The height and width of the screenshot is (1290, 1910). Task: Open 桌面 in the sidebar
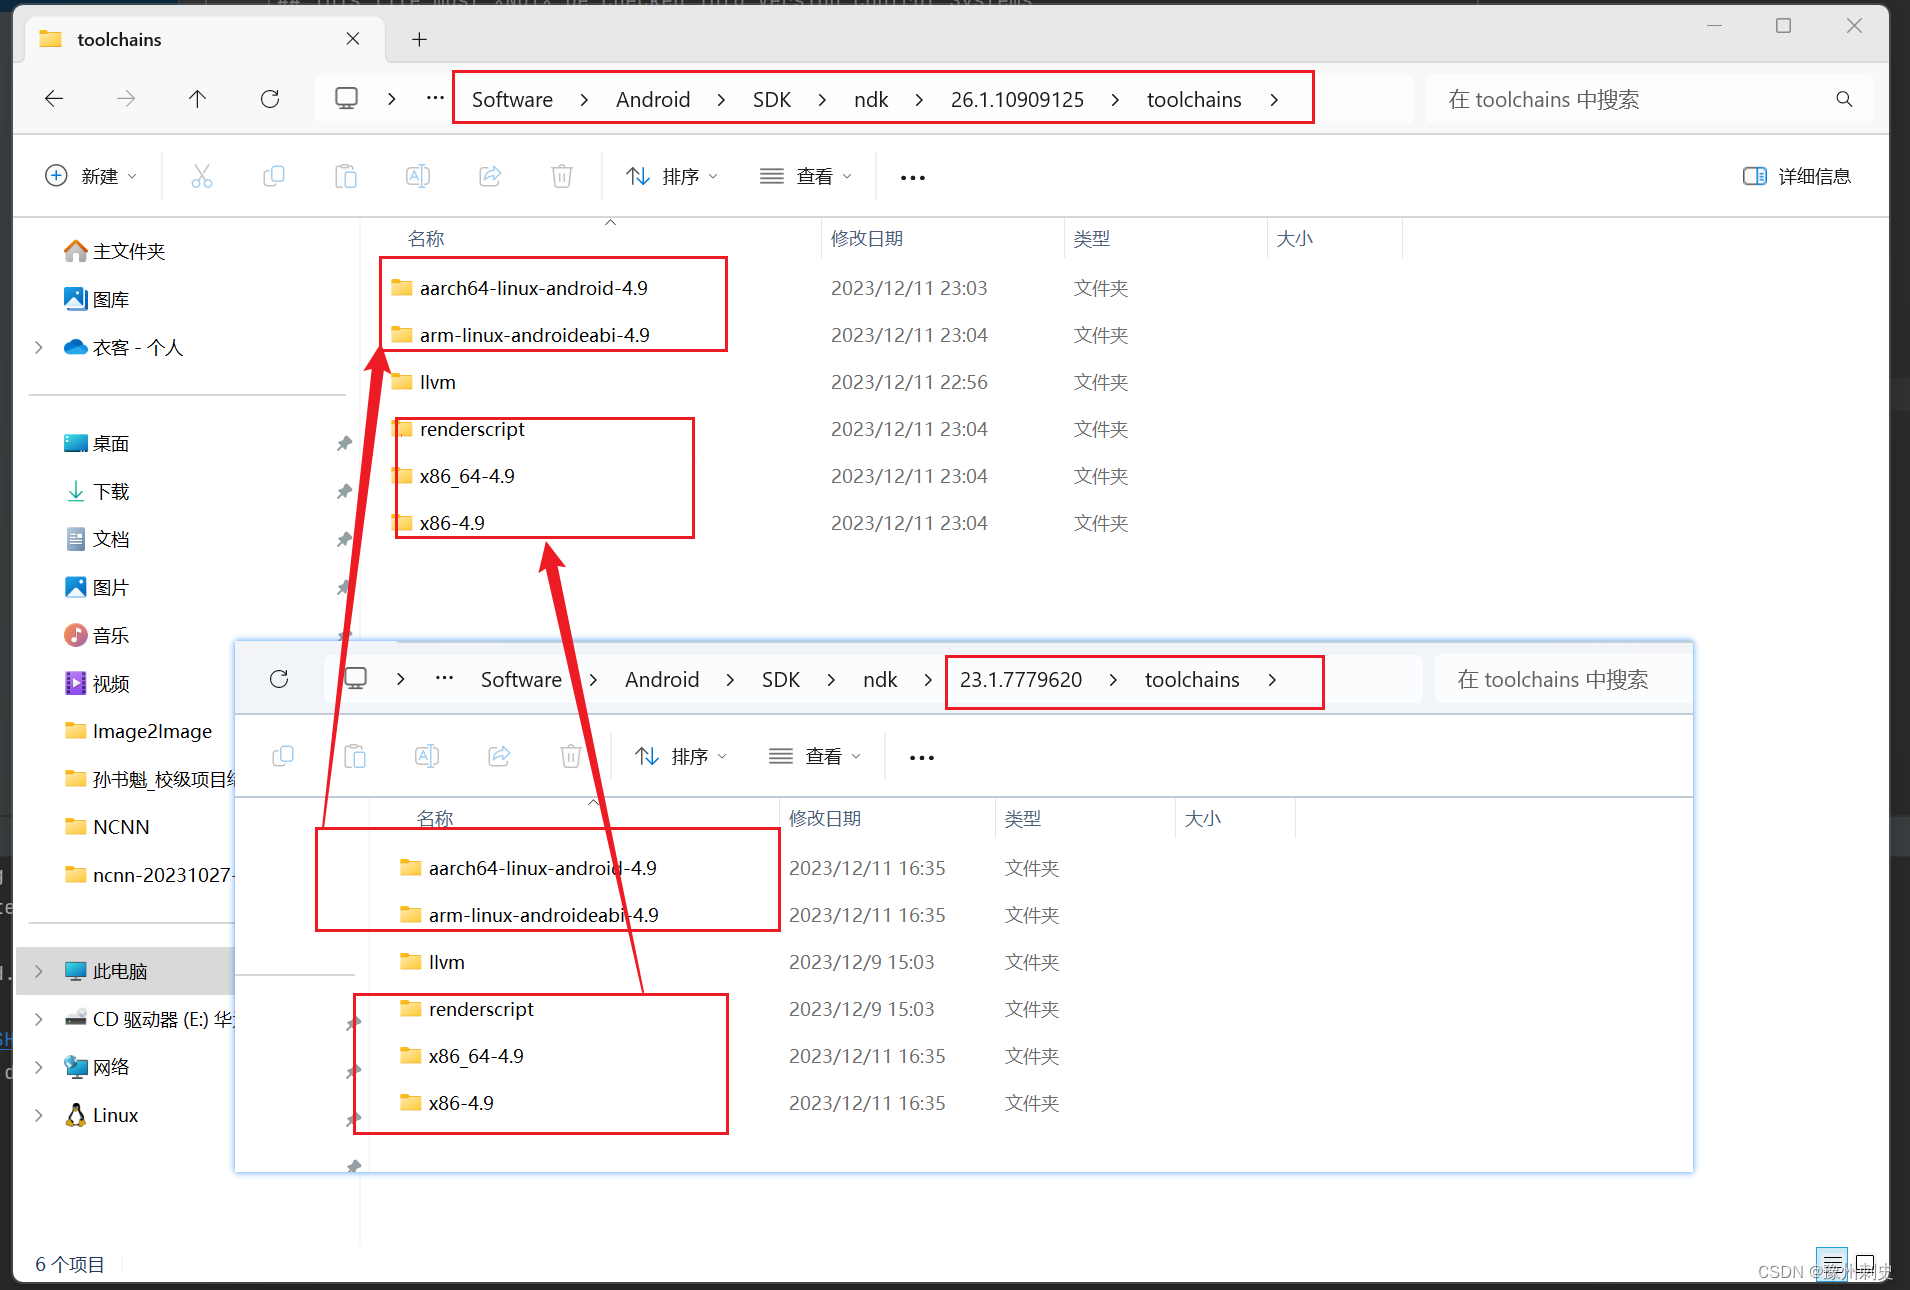click(96, 443)
